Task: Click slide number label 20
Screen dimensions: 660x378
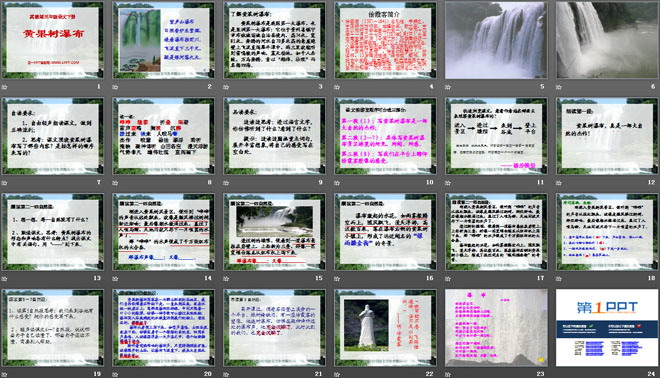Action: 208,374
